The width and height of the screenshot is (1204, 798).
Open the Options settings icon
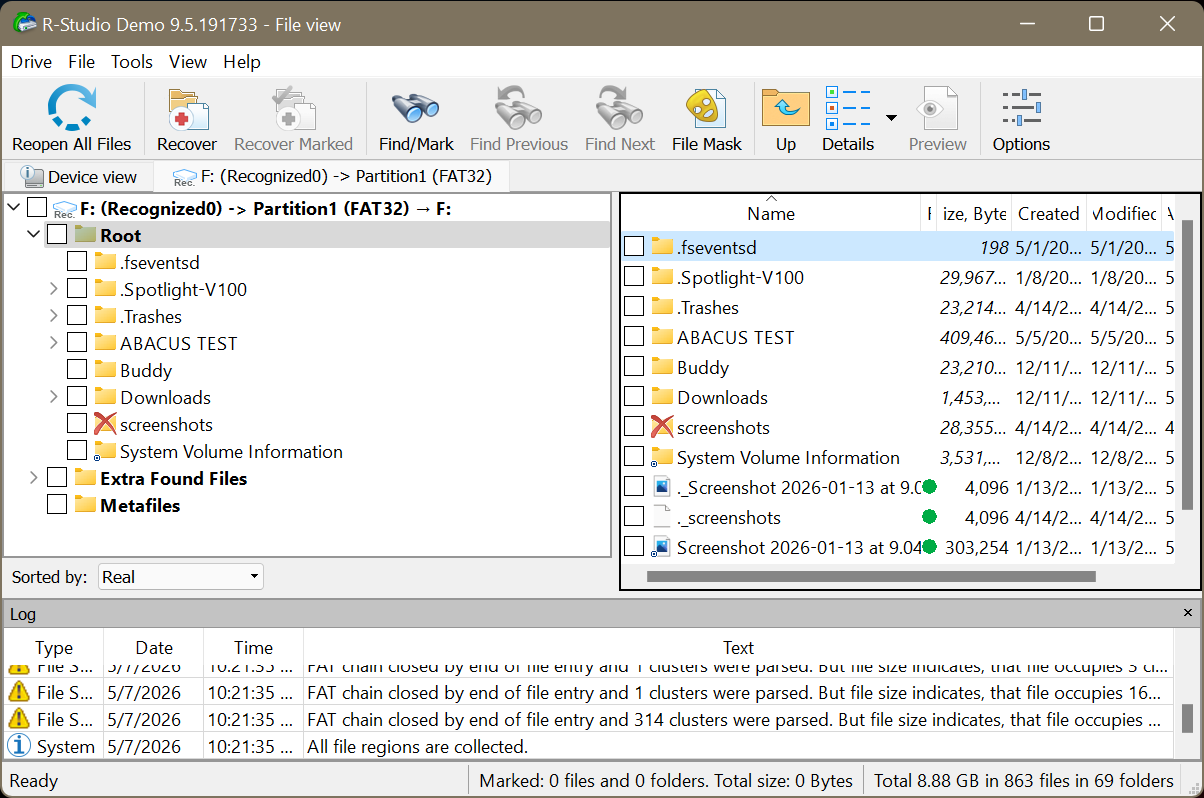click(1021, 108)
